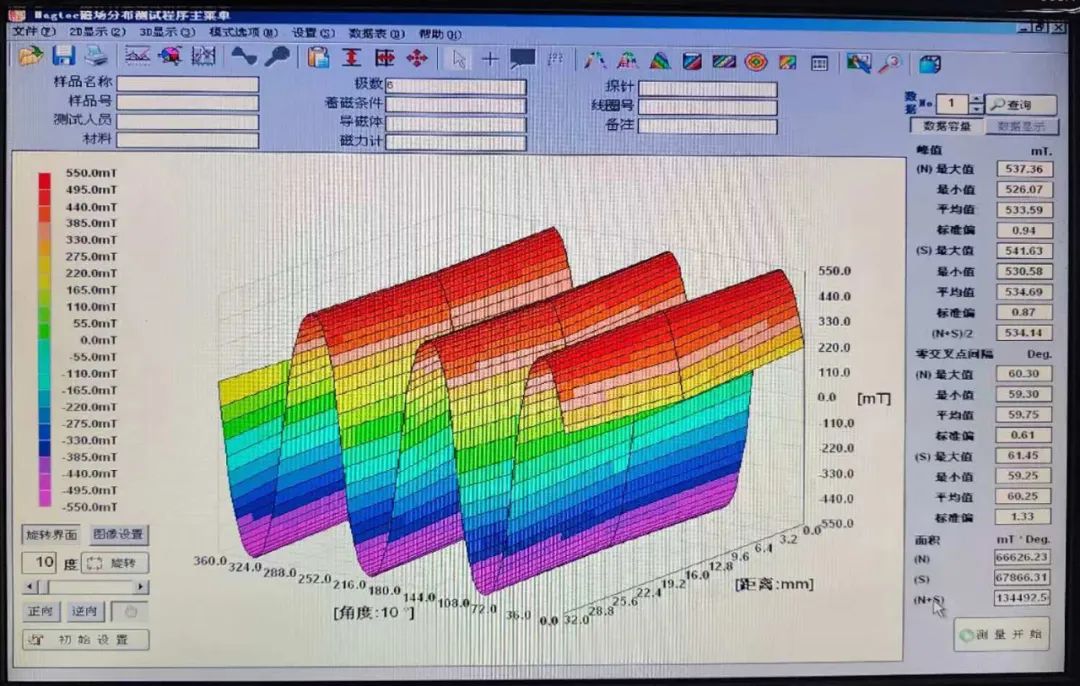This screenshot has width=1080, height=686.
Task: Click the clipboard paste icon
Action: pyautogui.click(x=318, y=58)
